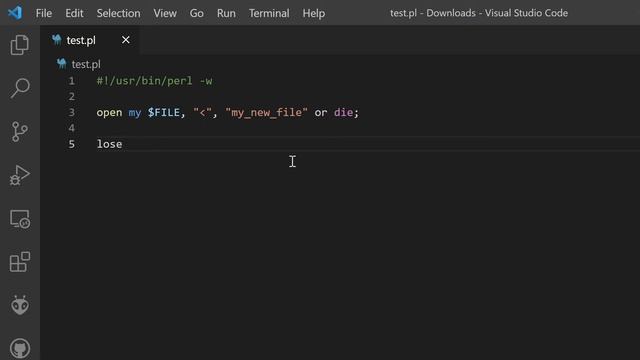Open the Selection menu

(x=118, y=13)
